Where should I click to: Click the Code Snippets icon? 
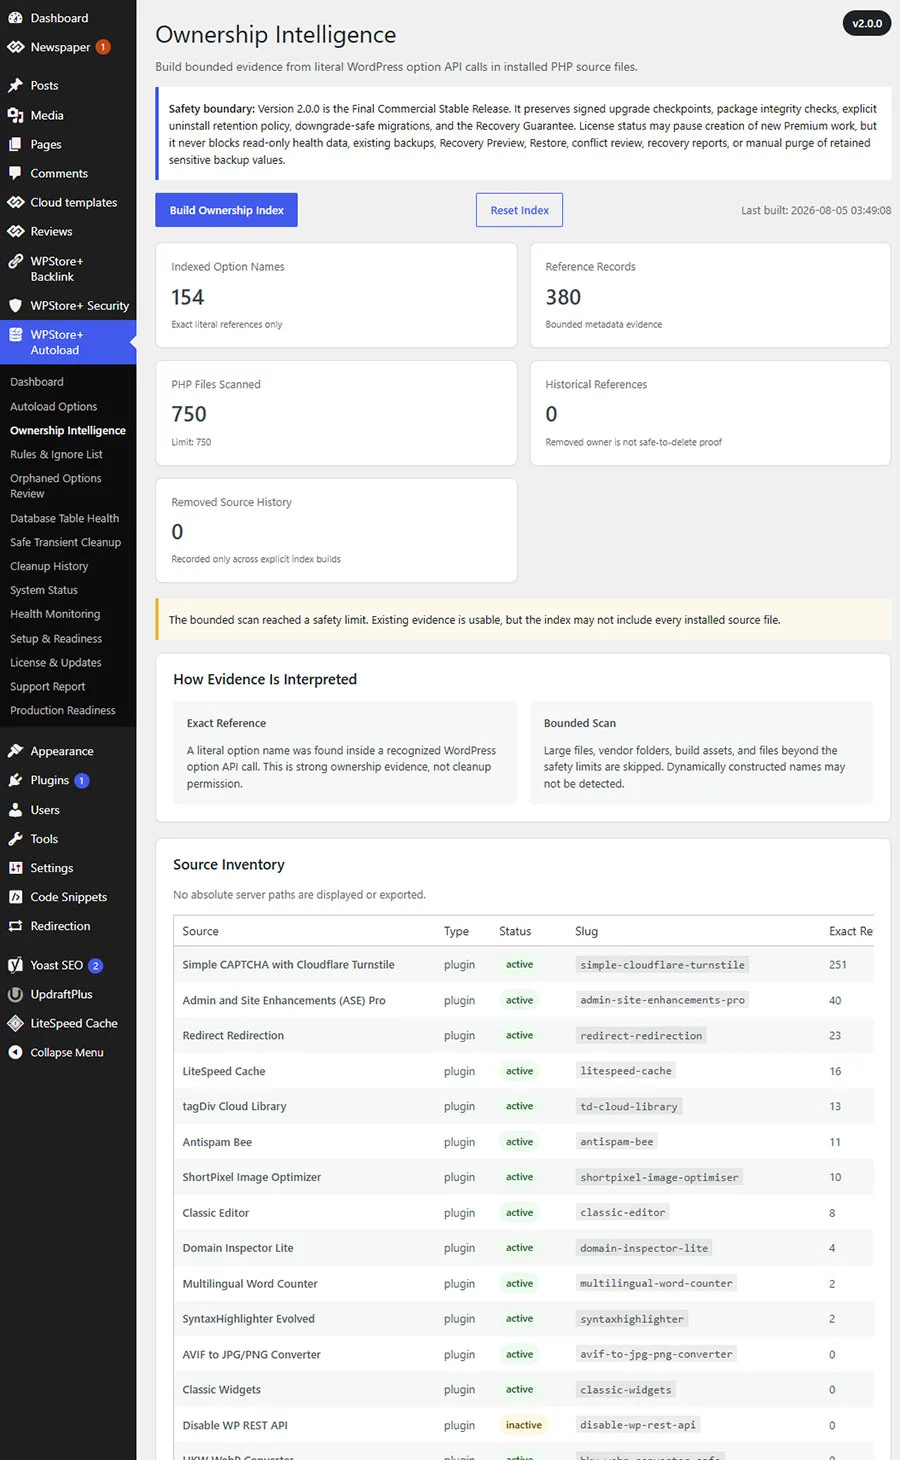[x=15, y=897]
